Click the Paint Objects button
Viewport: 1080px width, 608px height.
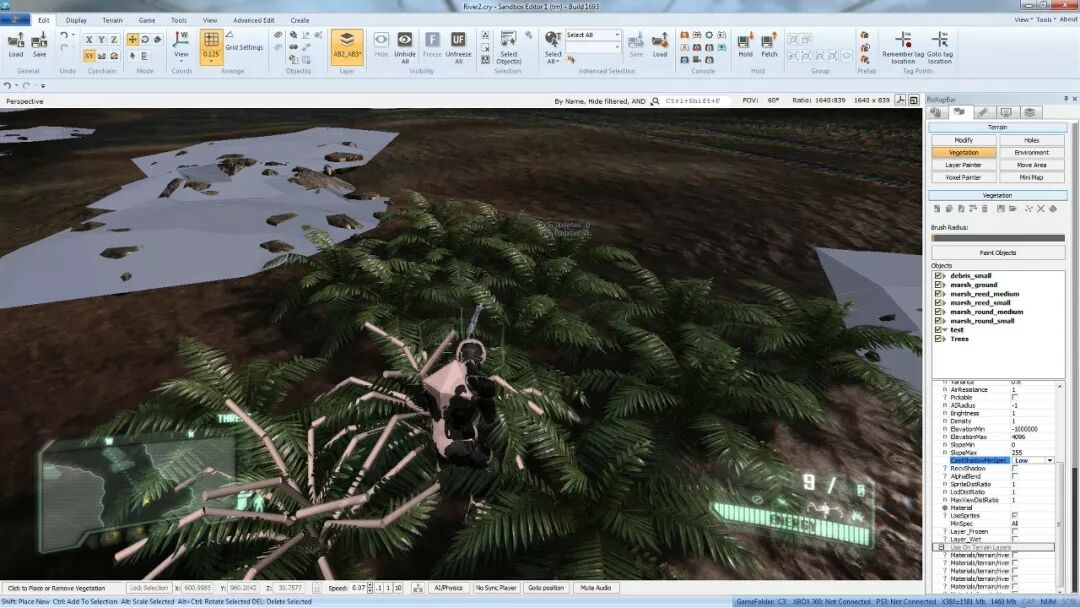click(x=997, y=253)
